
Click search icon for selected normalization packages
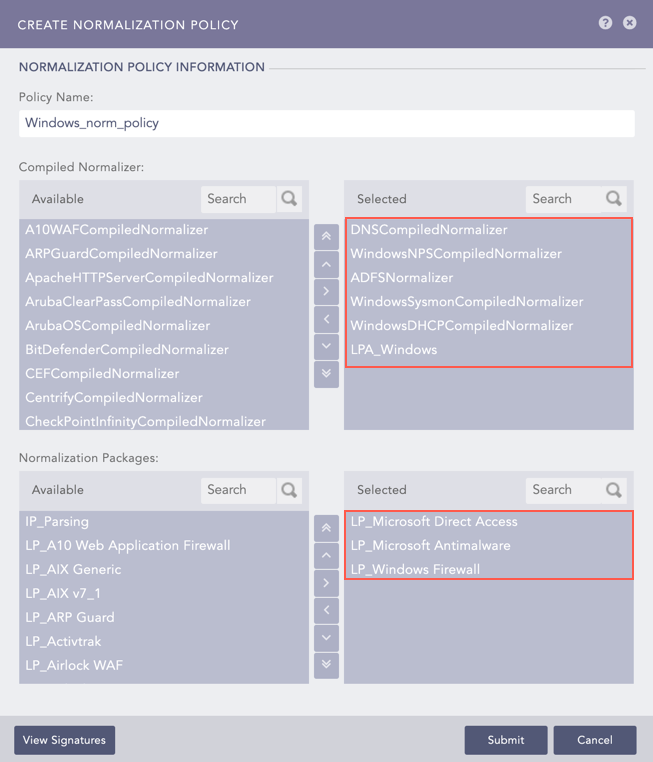pos(614,489)
